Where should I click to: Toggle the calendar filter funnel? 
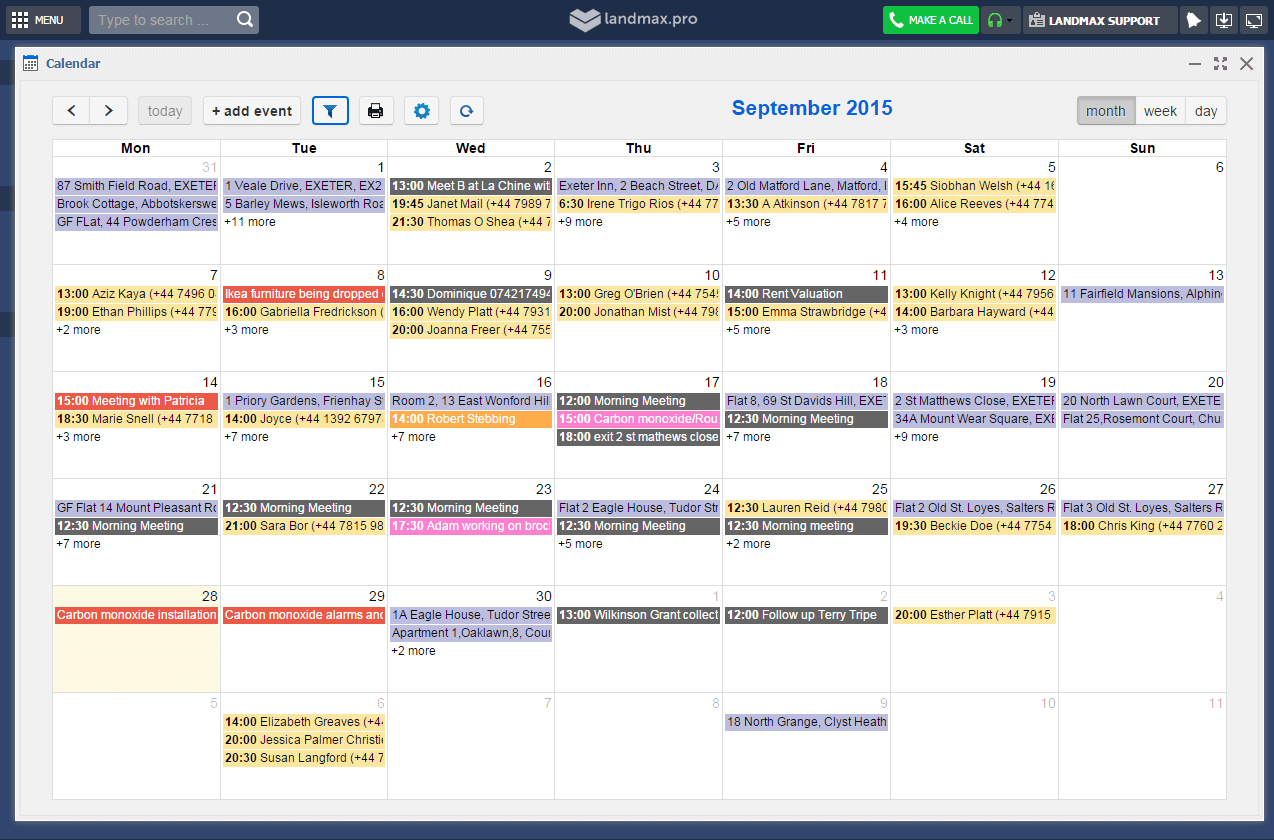(330, 111)
